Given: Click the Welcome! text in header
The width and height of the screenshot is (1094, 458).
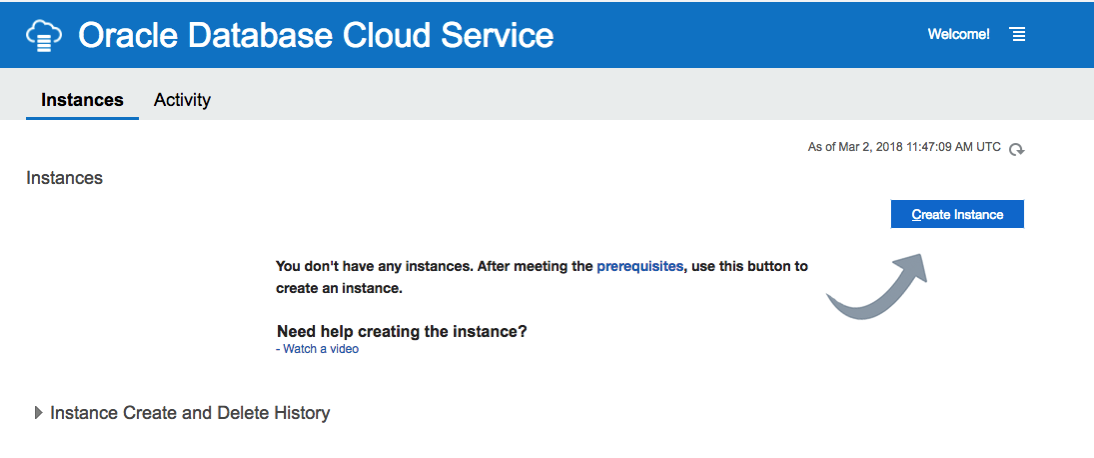Looking at the screenshot, I should (959, 34).
